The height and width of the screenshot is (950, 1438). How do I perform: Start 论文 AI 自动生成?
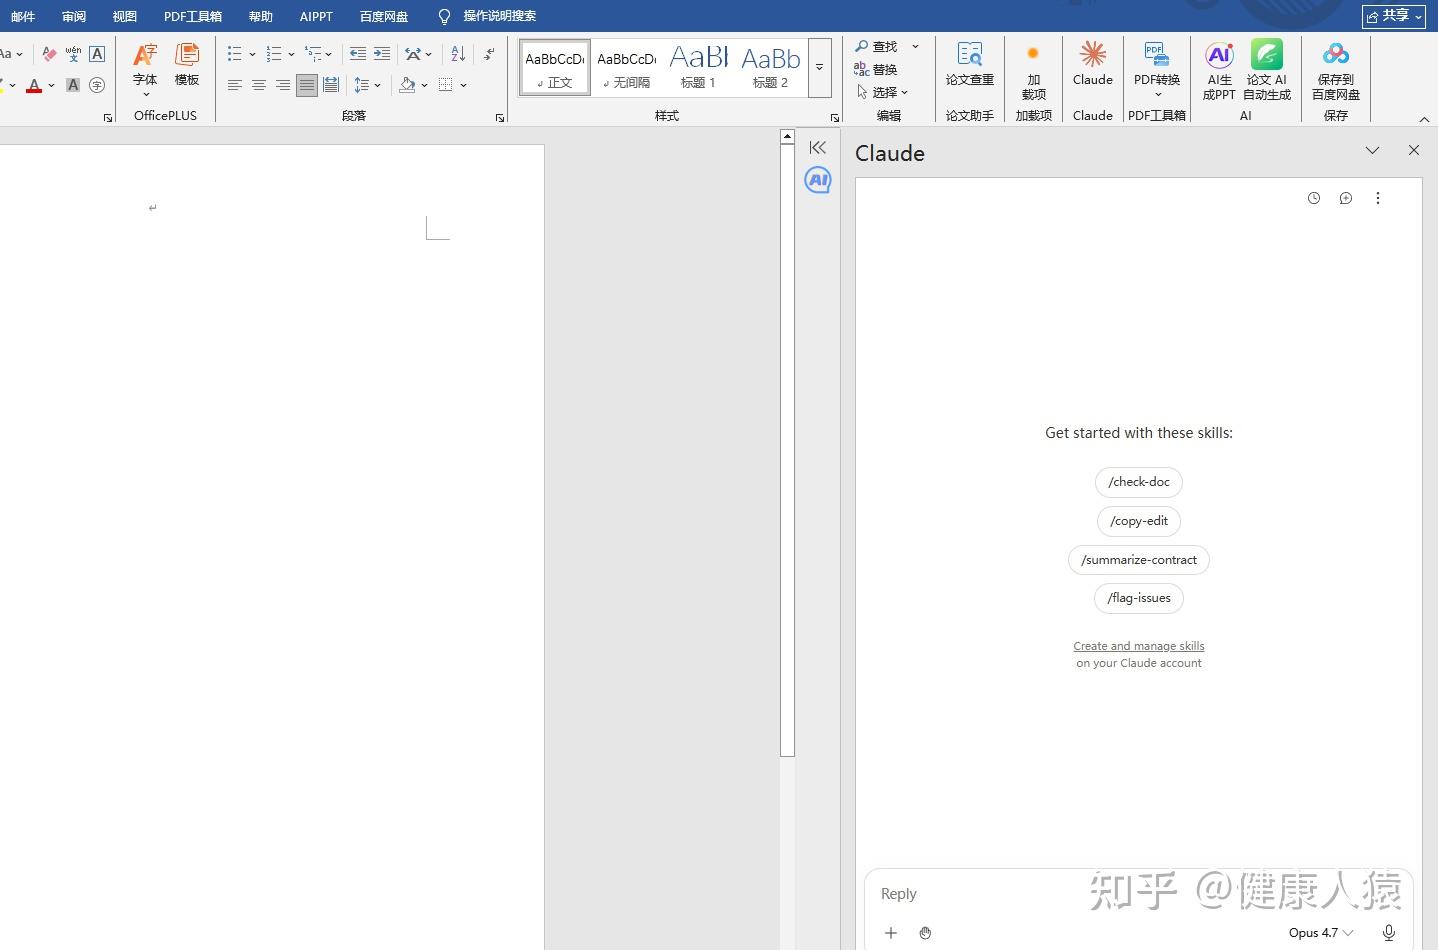1267,71
